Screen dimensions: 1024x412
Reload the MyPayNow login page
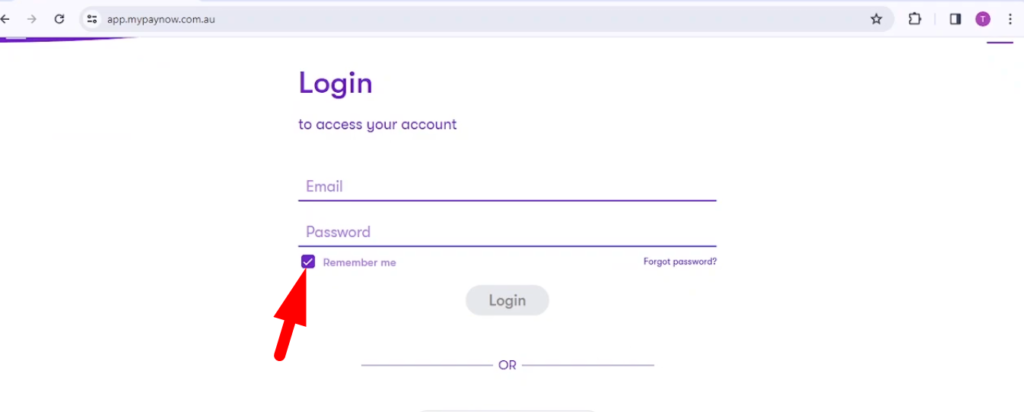point(60,18)
